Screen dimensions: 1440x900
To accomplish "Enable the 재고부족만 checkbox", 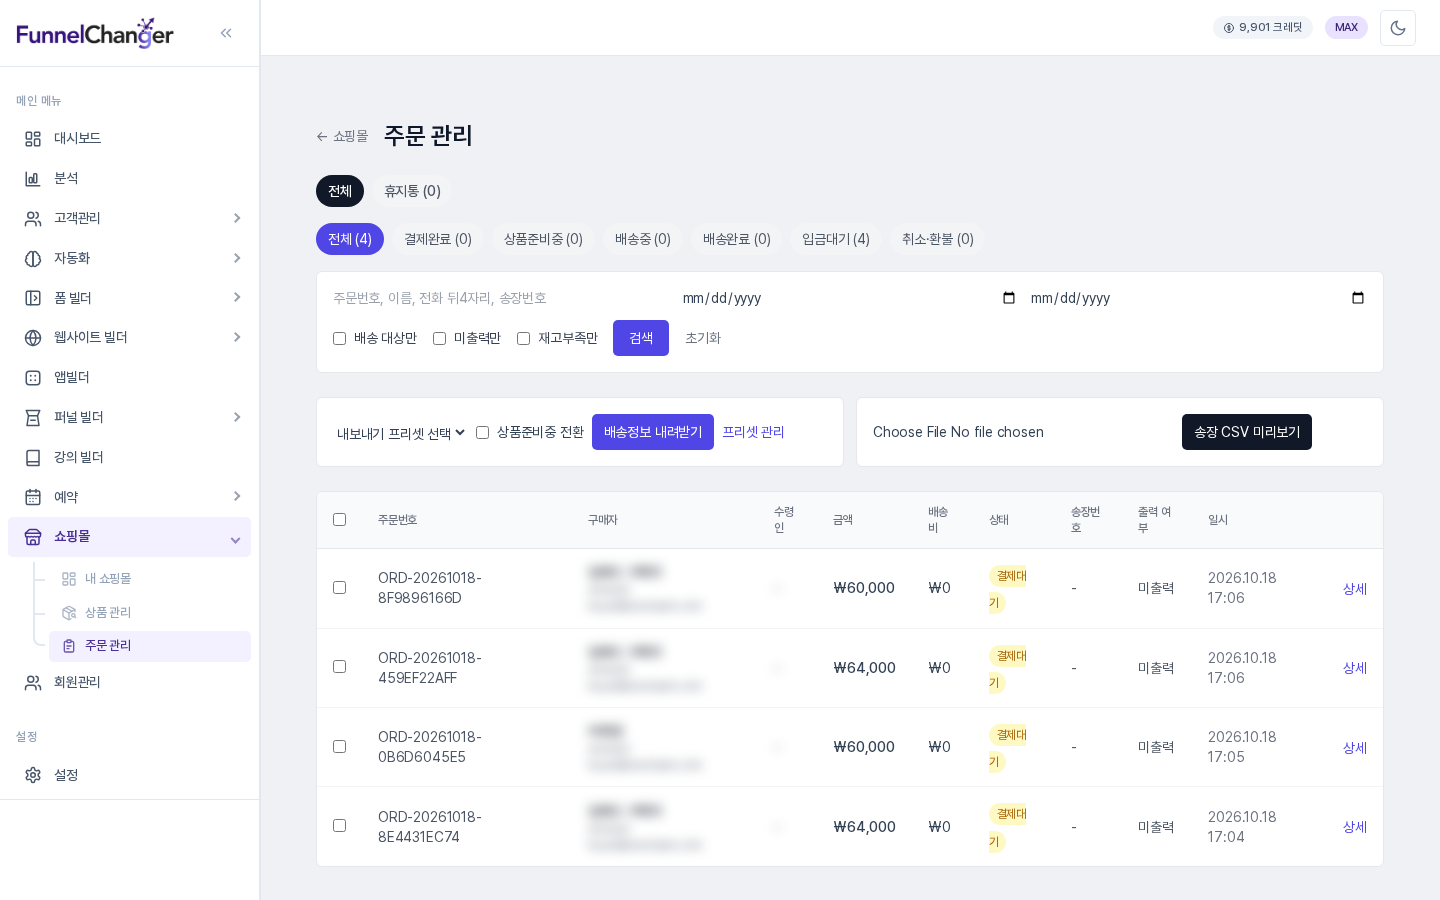I will click(523, 339).
